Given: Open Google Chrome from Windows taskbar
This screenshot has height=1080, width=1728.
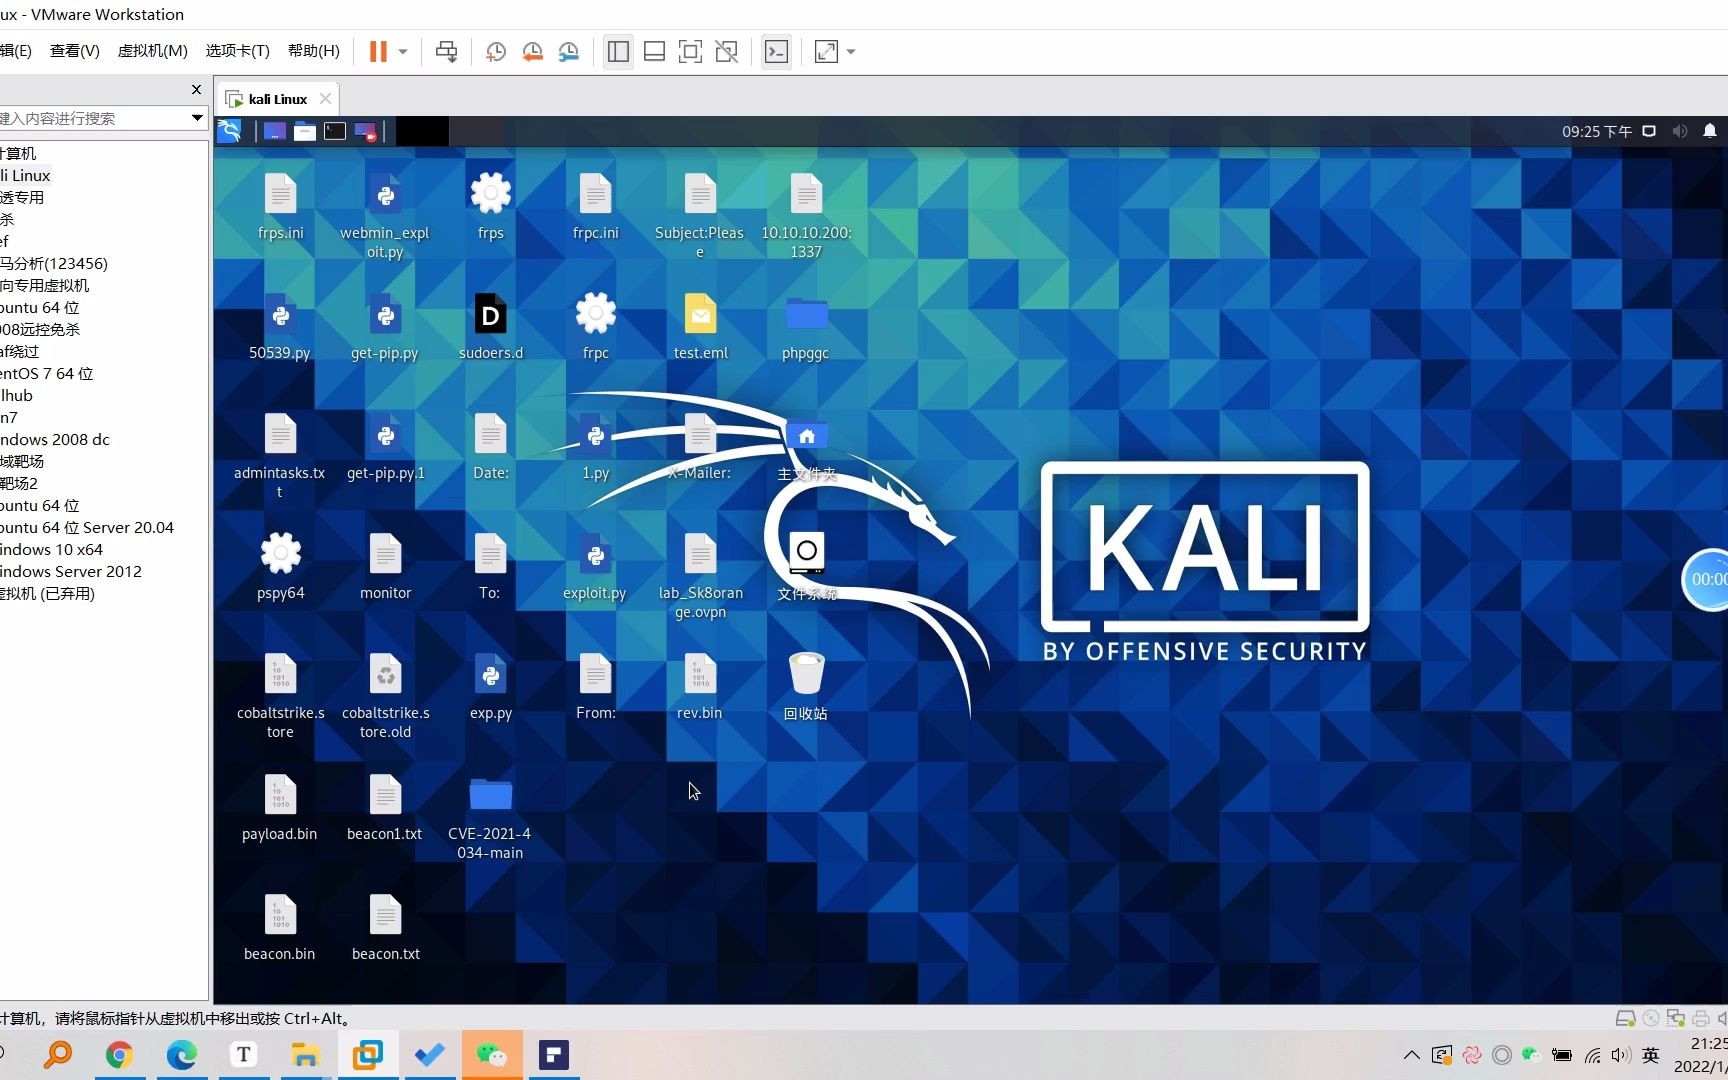Looking at the screenshot, I should pyautogui.click(x=119, y=1054).
